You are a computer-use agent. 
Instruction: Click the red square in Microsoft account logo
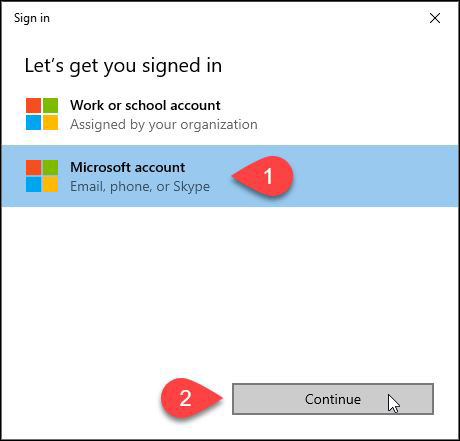click(34, 167)
